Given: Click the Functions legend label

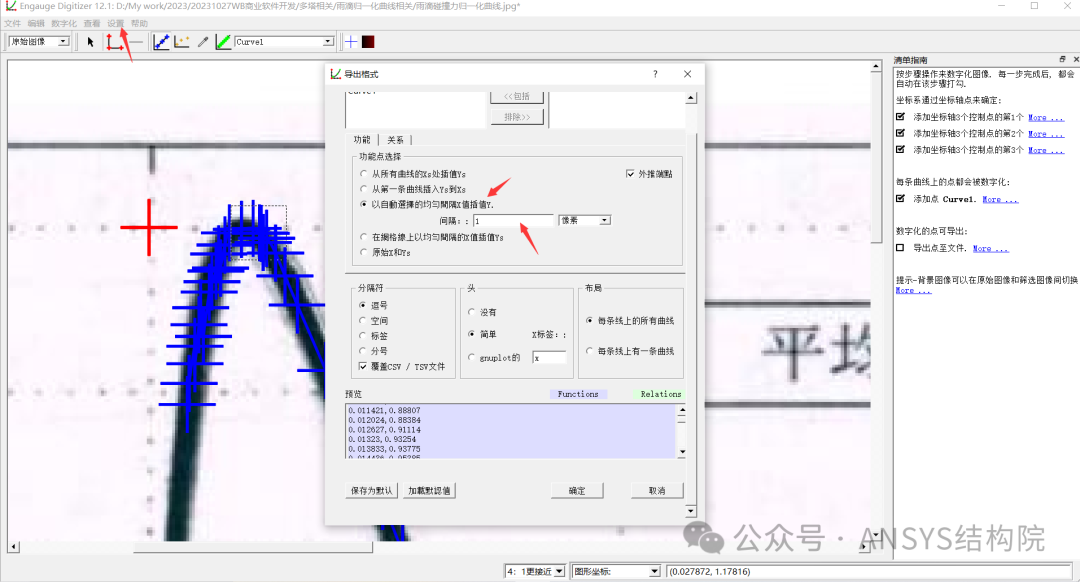Looking at the screenshot, I should (578, 394).
